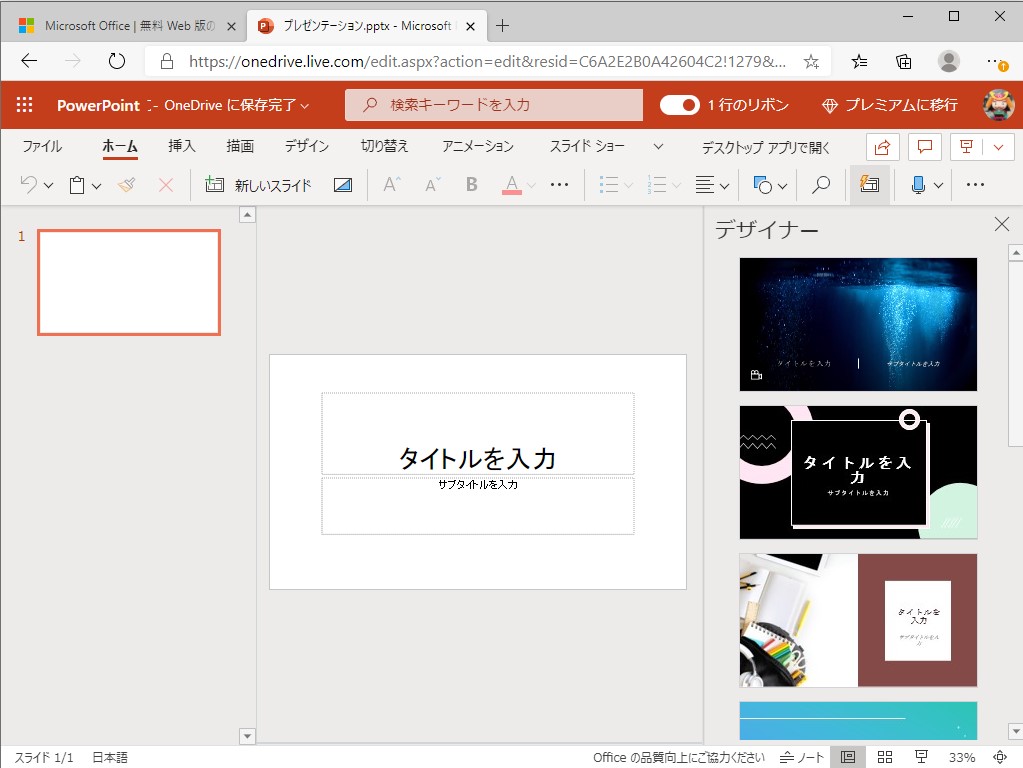Select the second dark Designer theme thumbnail
The width and height of the screenshot is (1023, 768).
858,472
